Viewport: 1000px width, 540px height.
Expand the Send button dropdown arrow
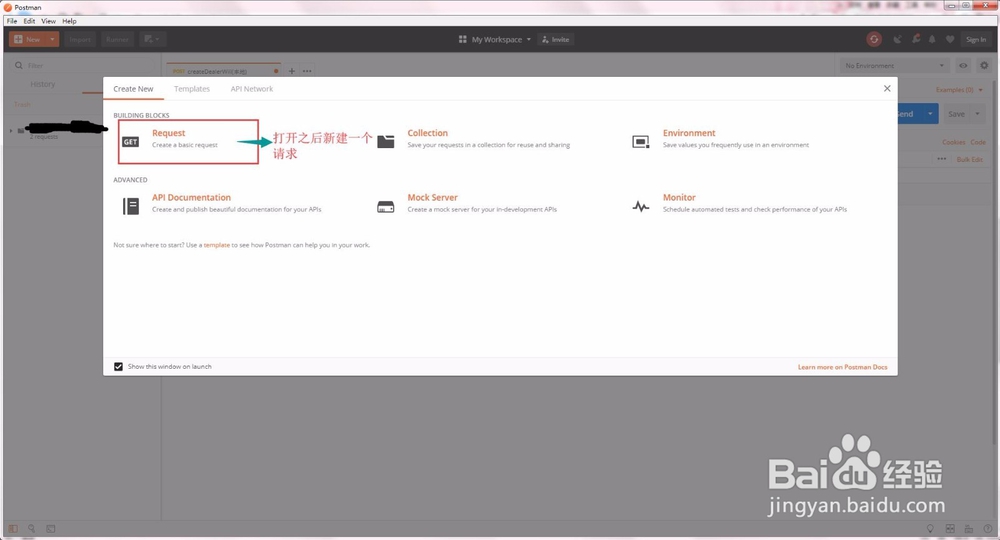point(930,114)
